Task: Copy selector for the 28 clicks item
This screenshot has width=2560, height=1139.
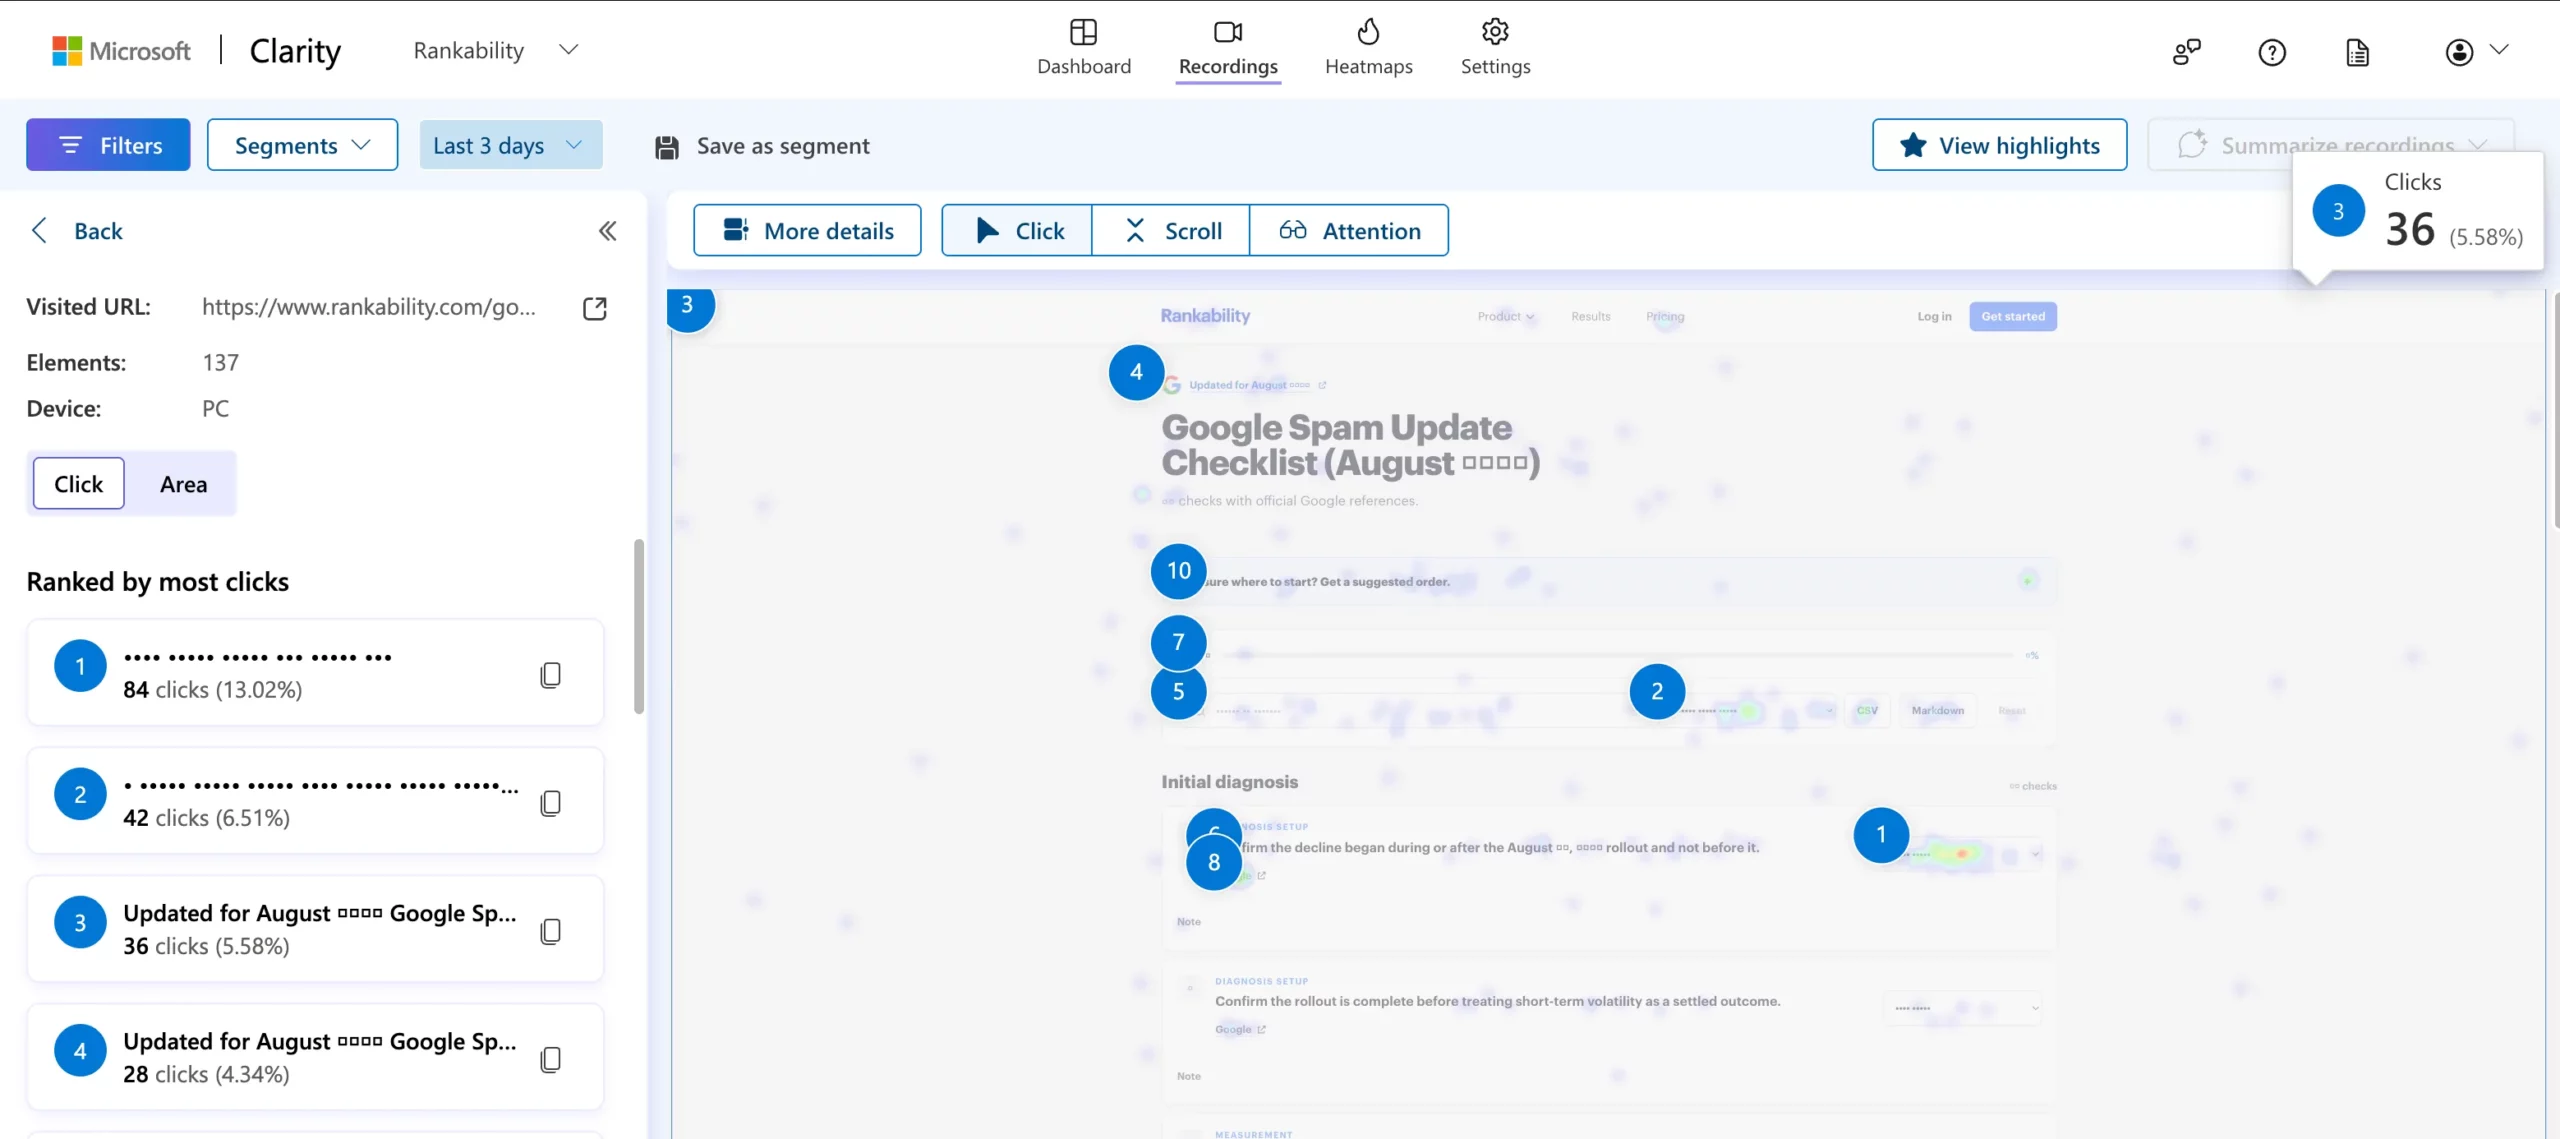Action: coord(550,1059)
